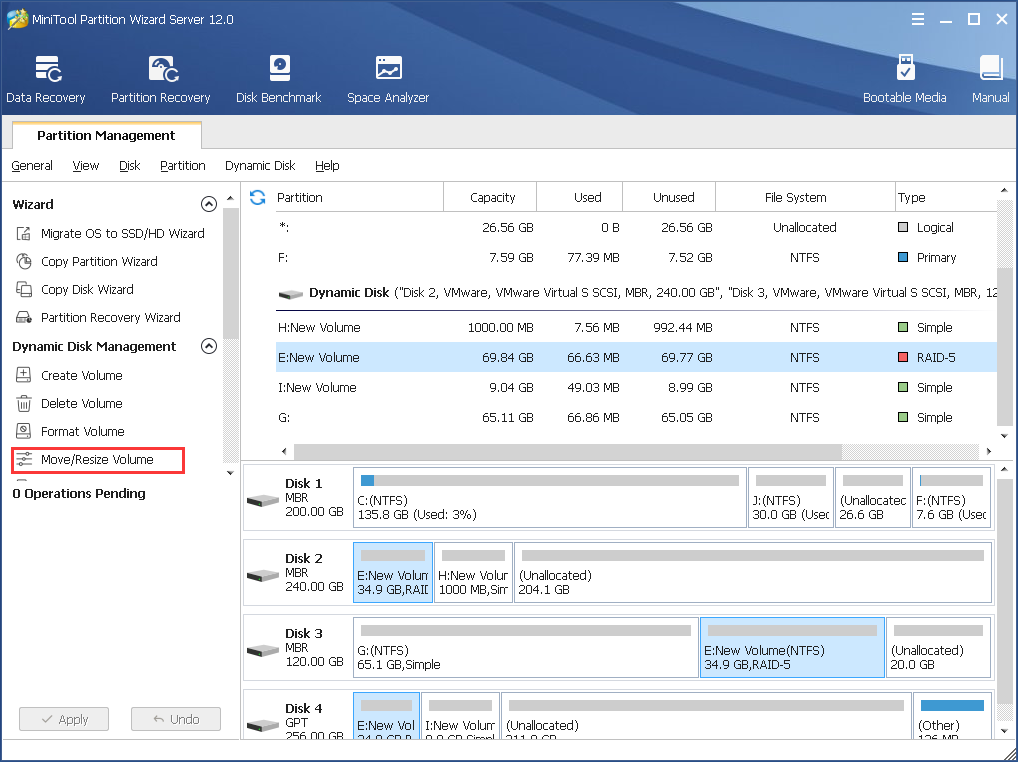
Task: Select the F: partition row
Action: click(636, 257)
